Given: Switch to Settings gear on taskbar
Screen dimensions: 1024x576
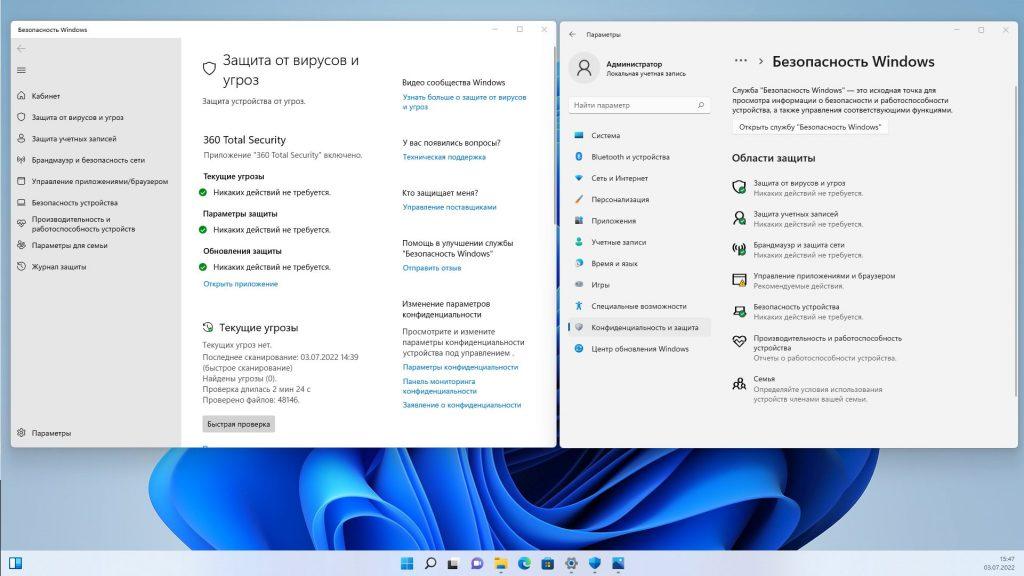Looking at the screenshot, I should pyautogui.click(x=571, y=563).
